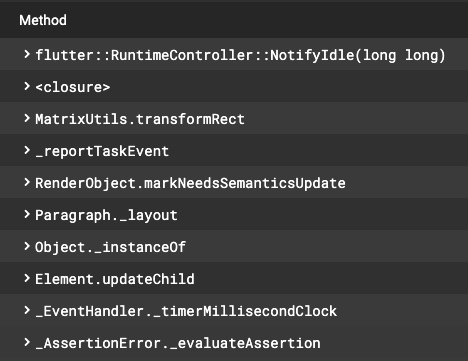Viewport: 468px width, 361px height.
Task: Select the _EventHandler._timerMillisecondClock method
Action: pyautogui.click(x=186, y=311)
